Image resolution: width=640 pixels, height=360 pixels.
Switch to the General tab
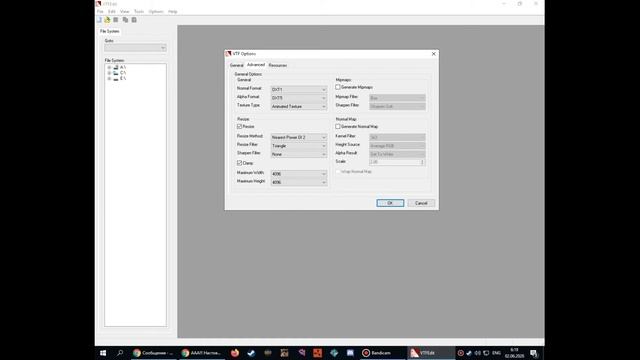[x=236, y=65]
